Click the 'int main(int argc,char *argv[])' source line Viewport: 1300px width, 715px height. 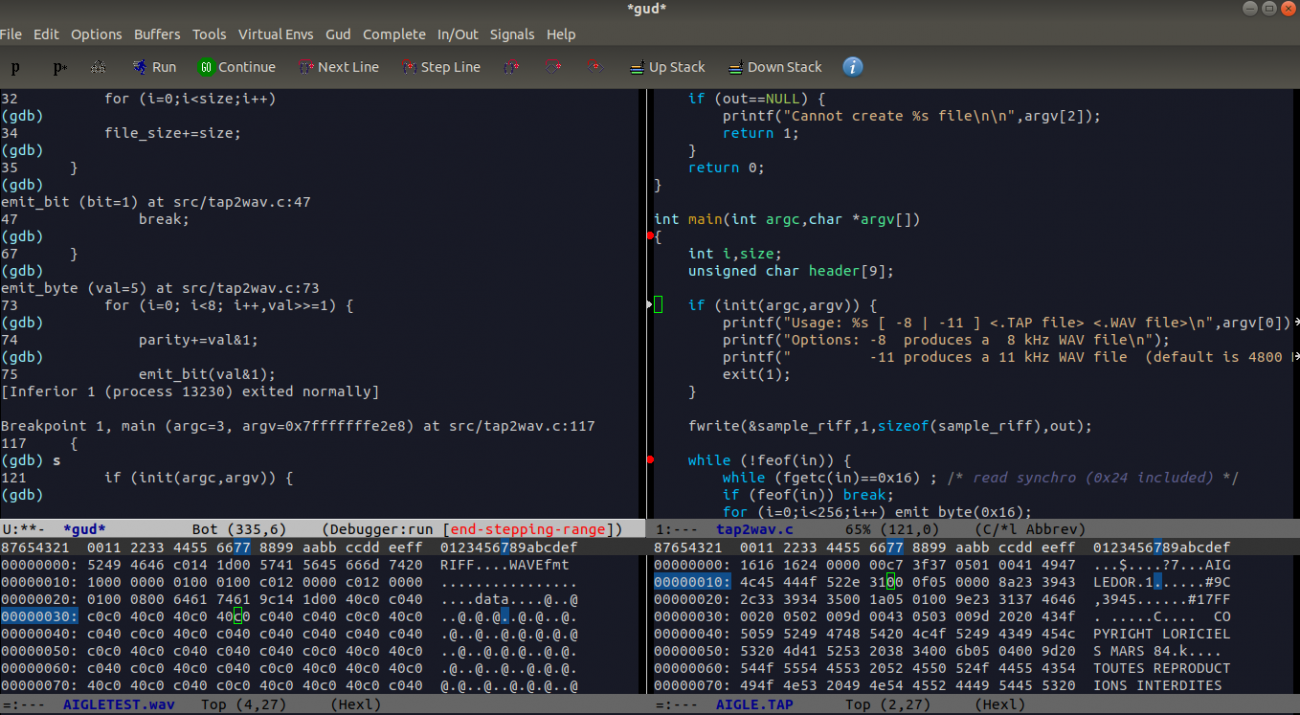tap(787, 219)
